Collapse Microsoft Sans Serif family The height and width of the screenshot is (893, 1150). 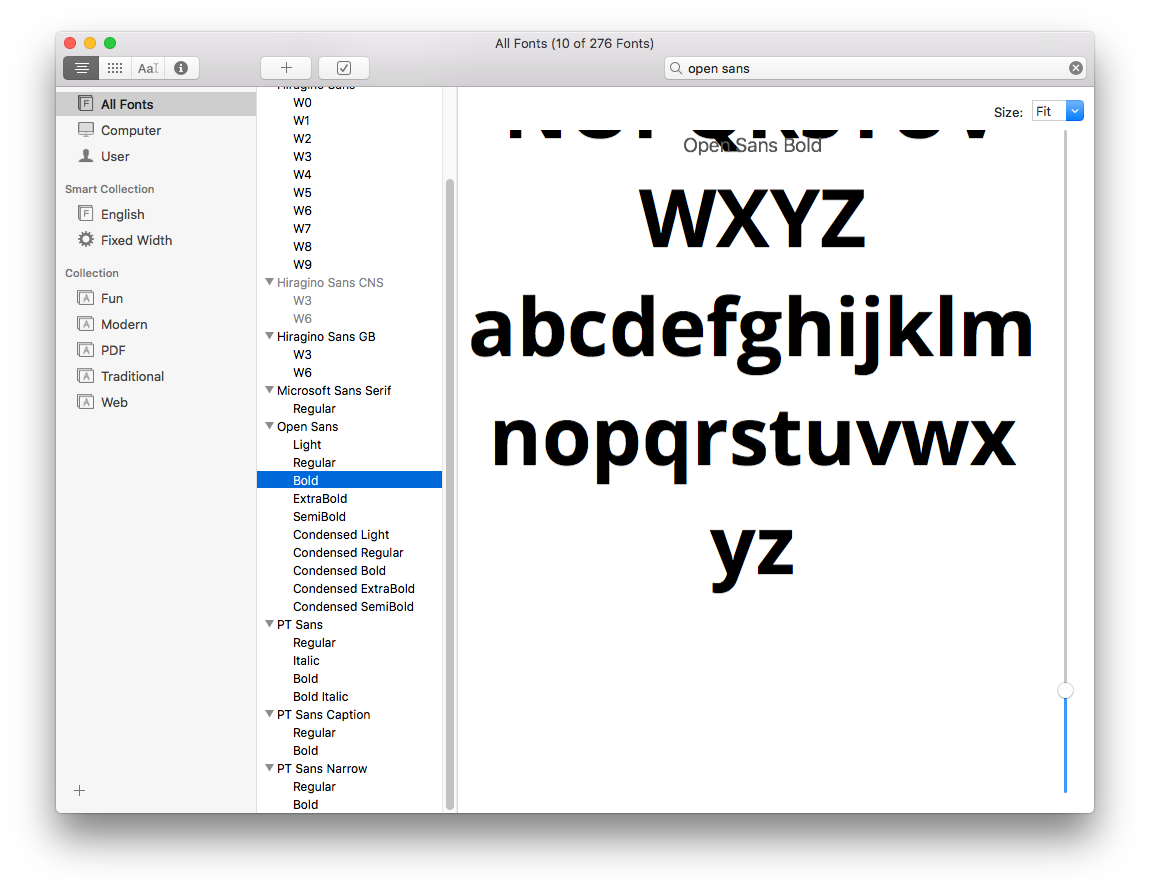tap(269, 390)
